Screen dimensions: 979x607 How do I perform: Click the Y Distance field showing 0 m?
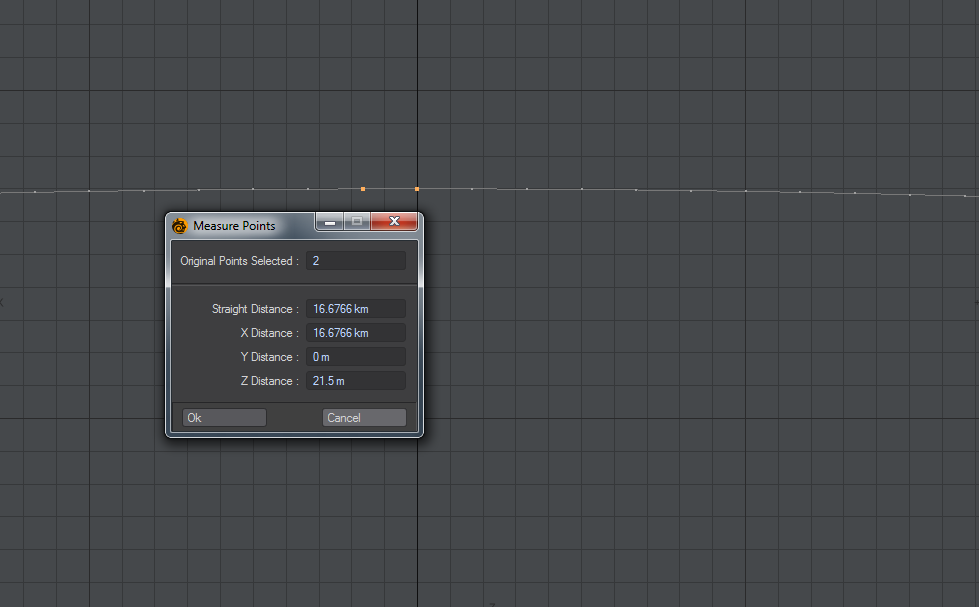(355, 357)
